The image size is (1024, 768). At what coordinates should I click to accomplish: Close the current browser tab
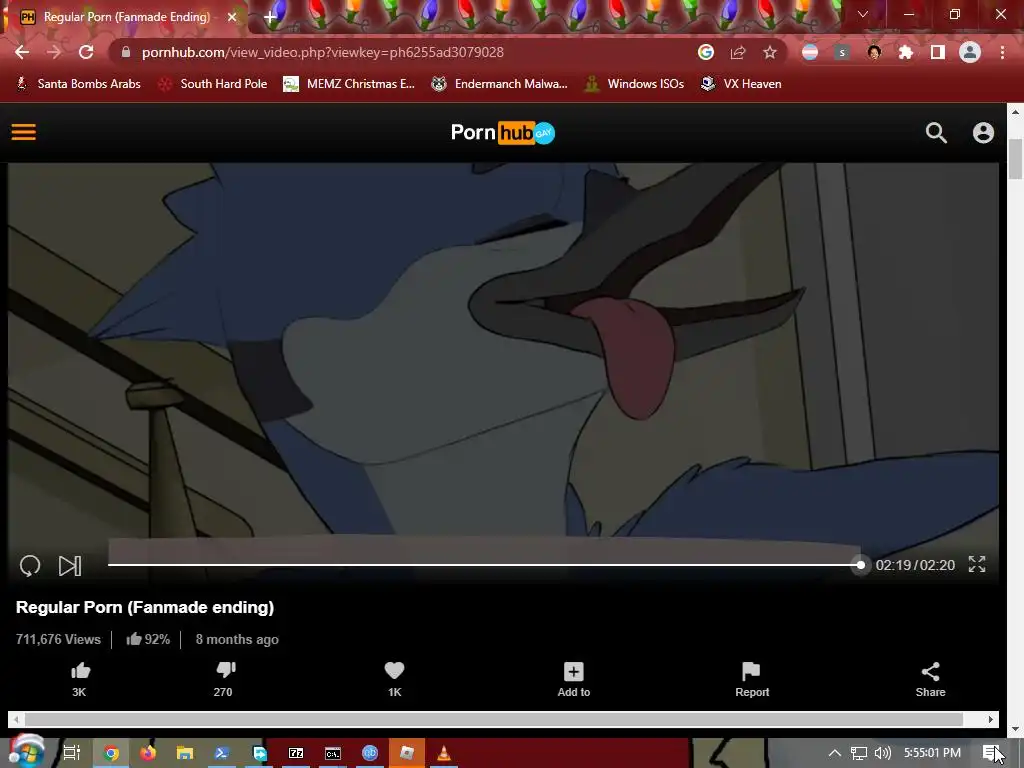[232, 17]
